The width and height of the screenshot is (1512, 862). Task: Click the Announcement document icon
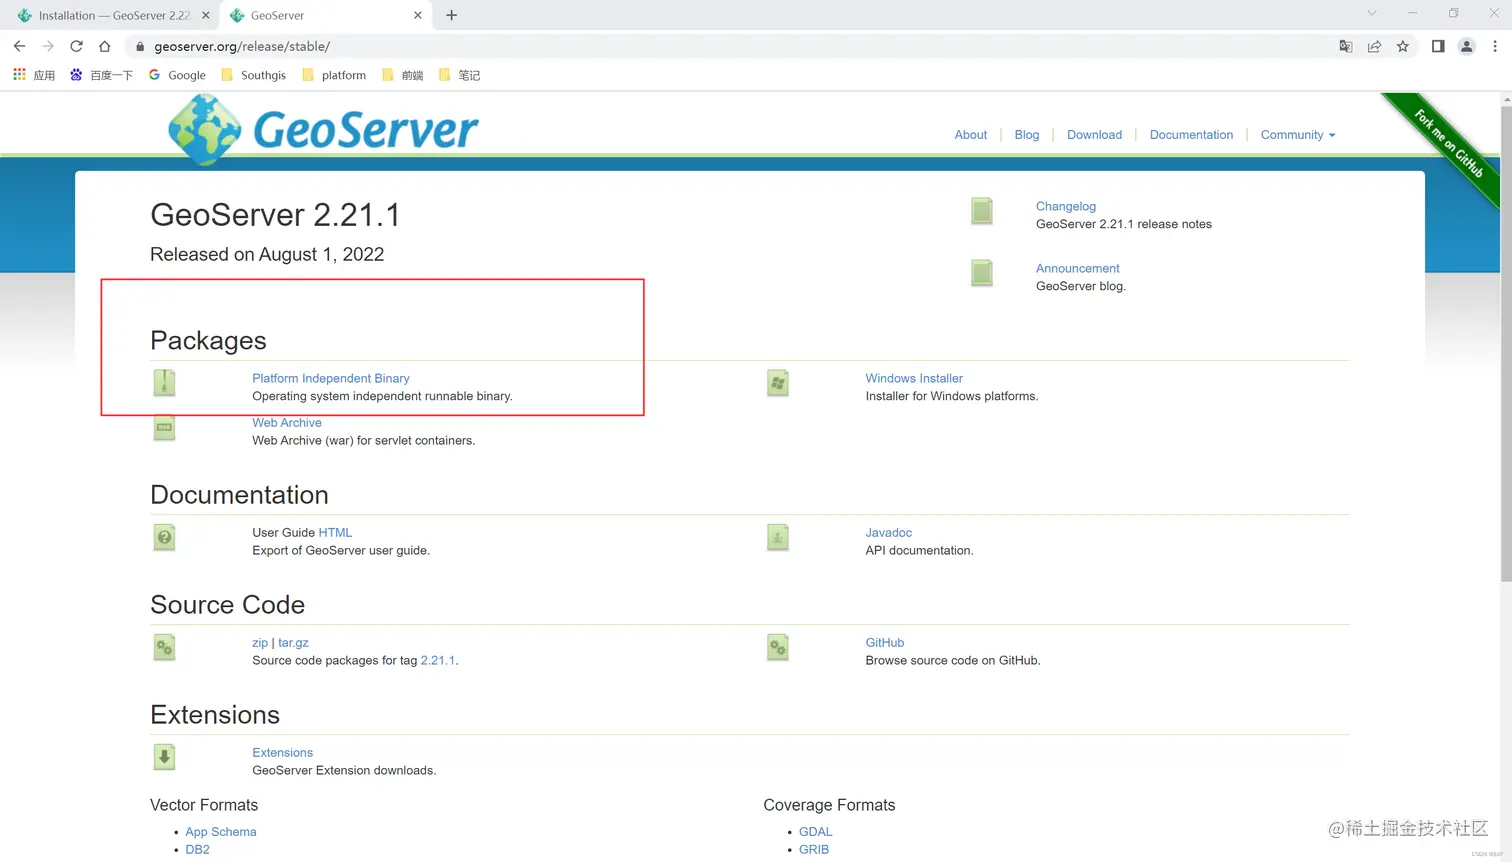click(x=981, y=273)
